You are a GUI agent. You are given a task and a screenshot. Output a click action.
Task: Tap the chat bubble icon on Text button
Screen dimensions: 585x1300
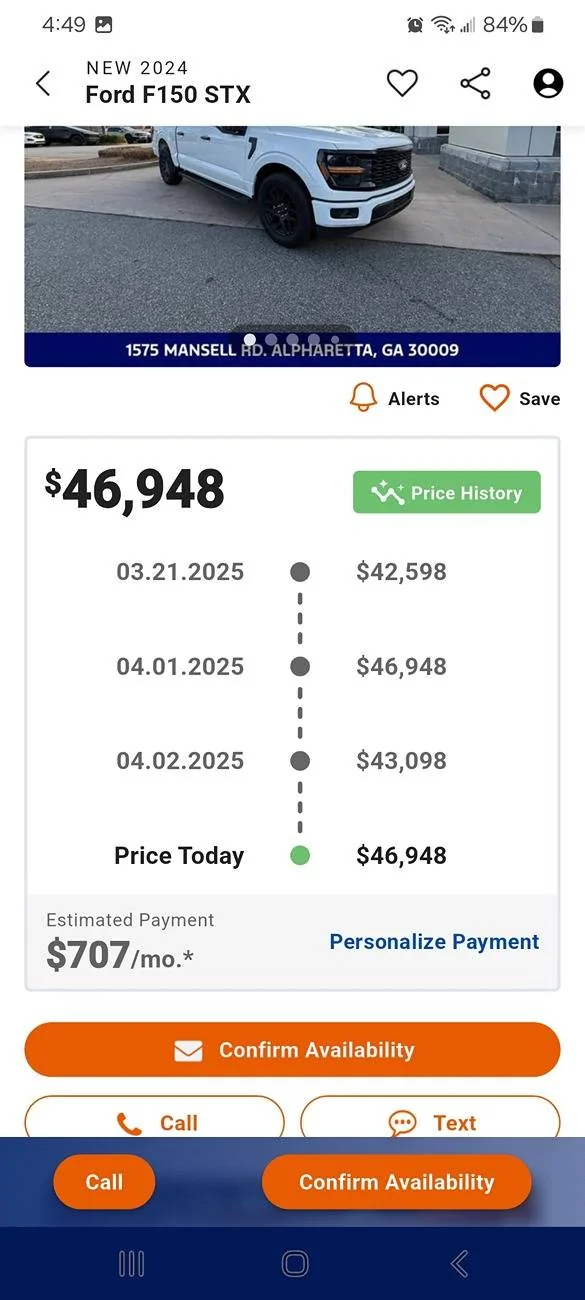402,1122
